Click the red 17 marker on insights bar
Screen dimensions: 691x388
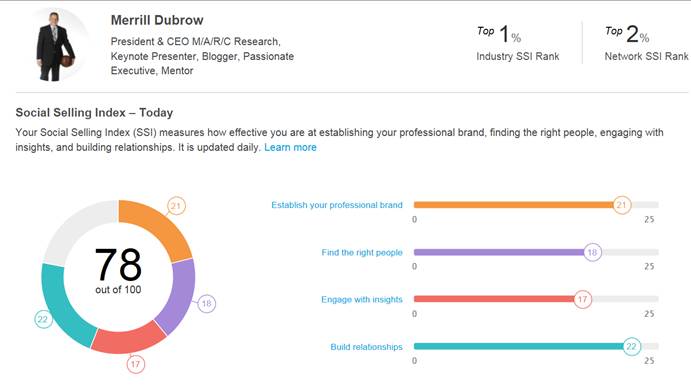[x=582, y=299]
